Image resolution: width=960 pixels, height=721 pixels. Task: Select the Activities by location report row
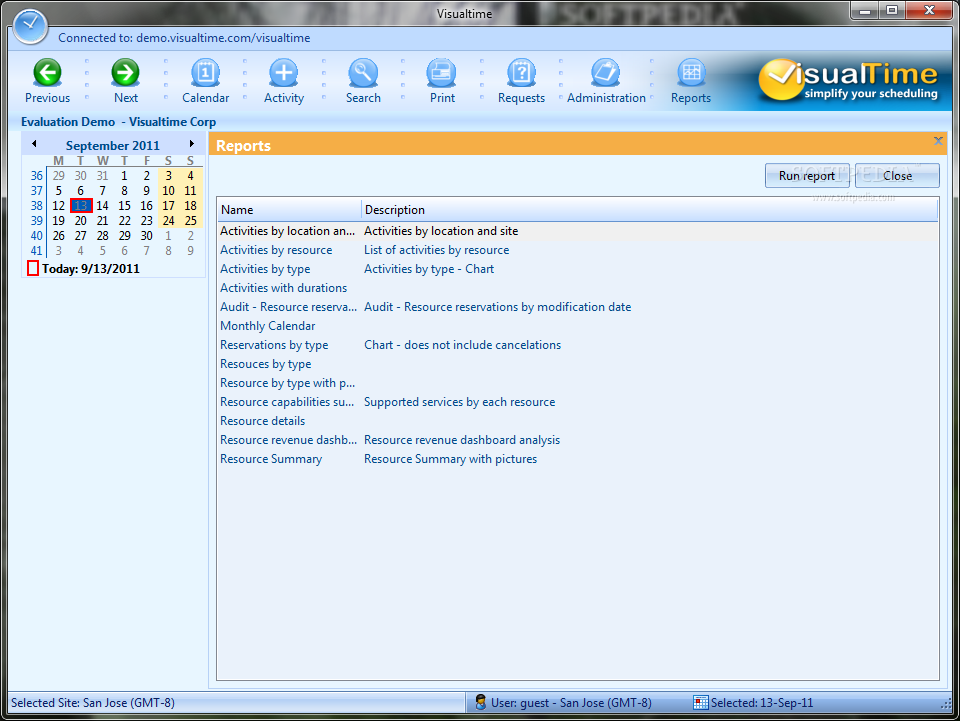(577, 231)
